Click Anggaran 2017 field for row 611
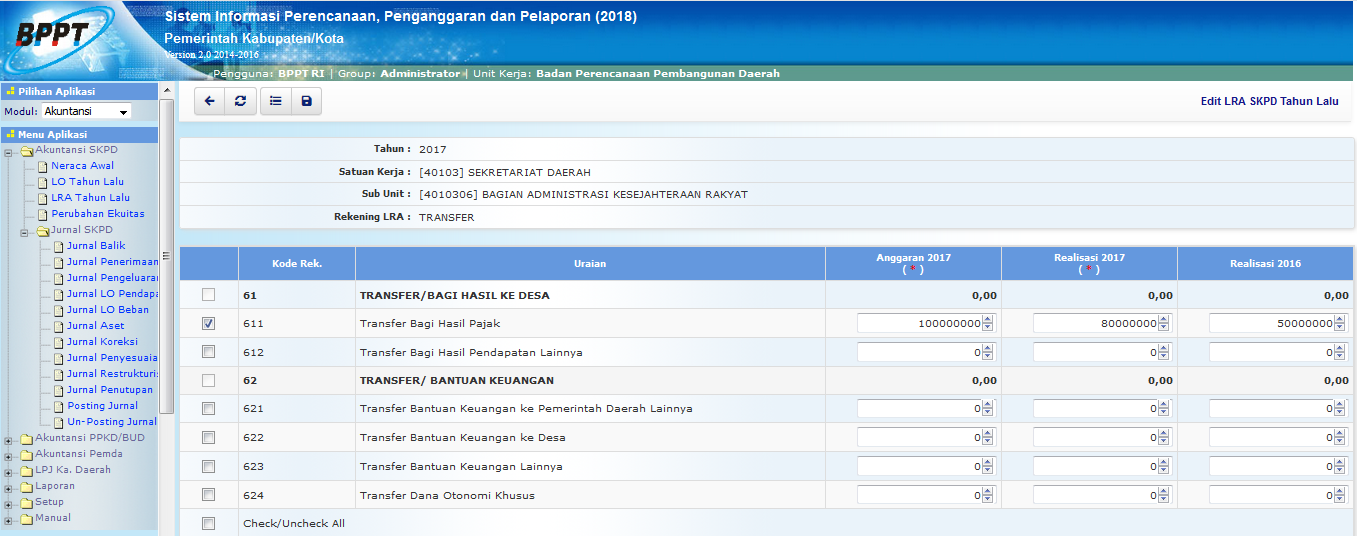Viewport: 1357px width, 536px height. 918,324
